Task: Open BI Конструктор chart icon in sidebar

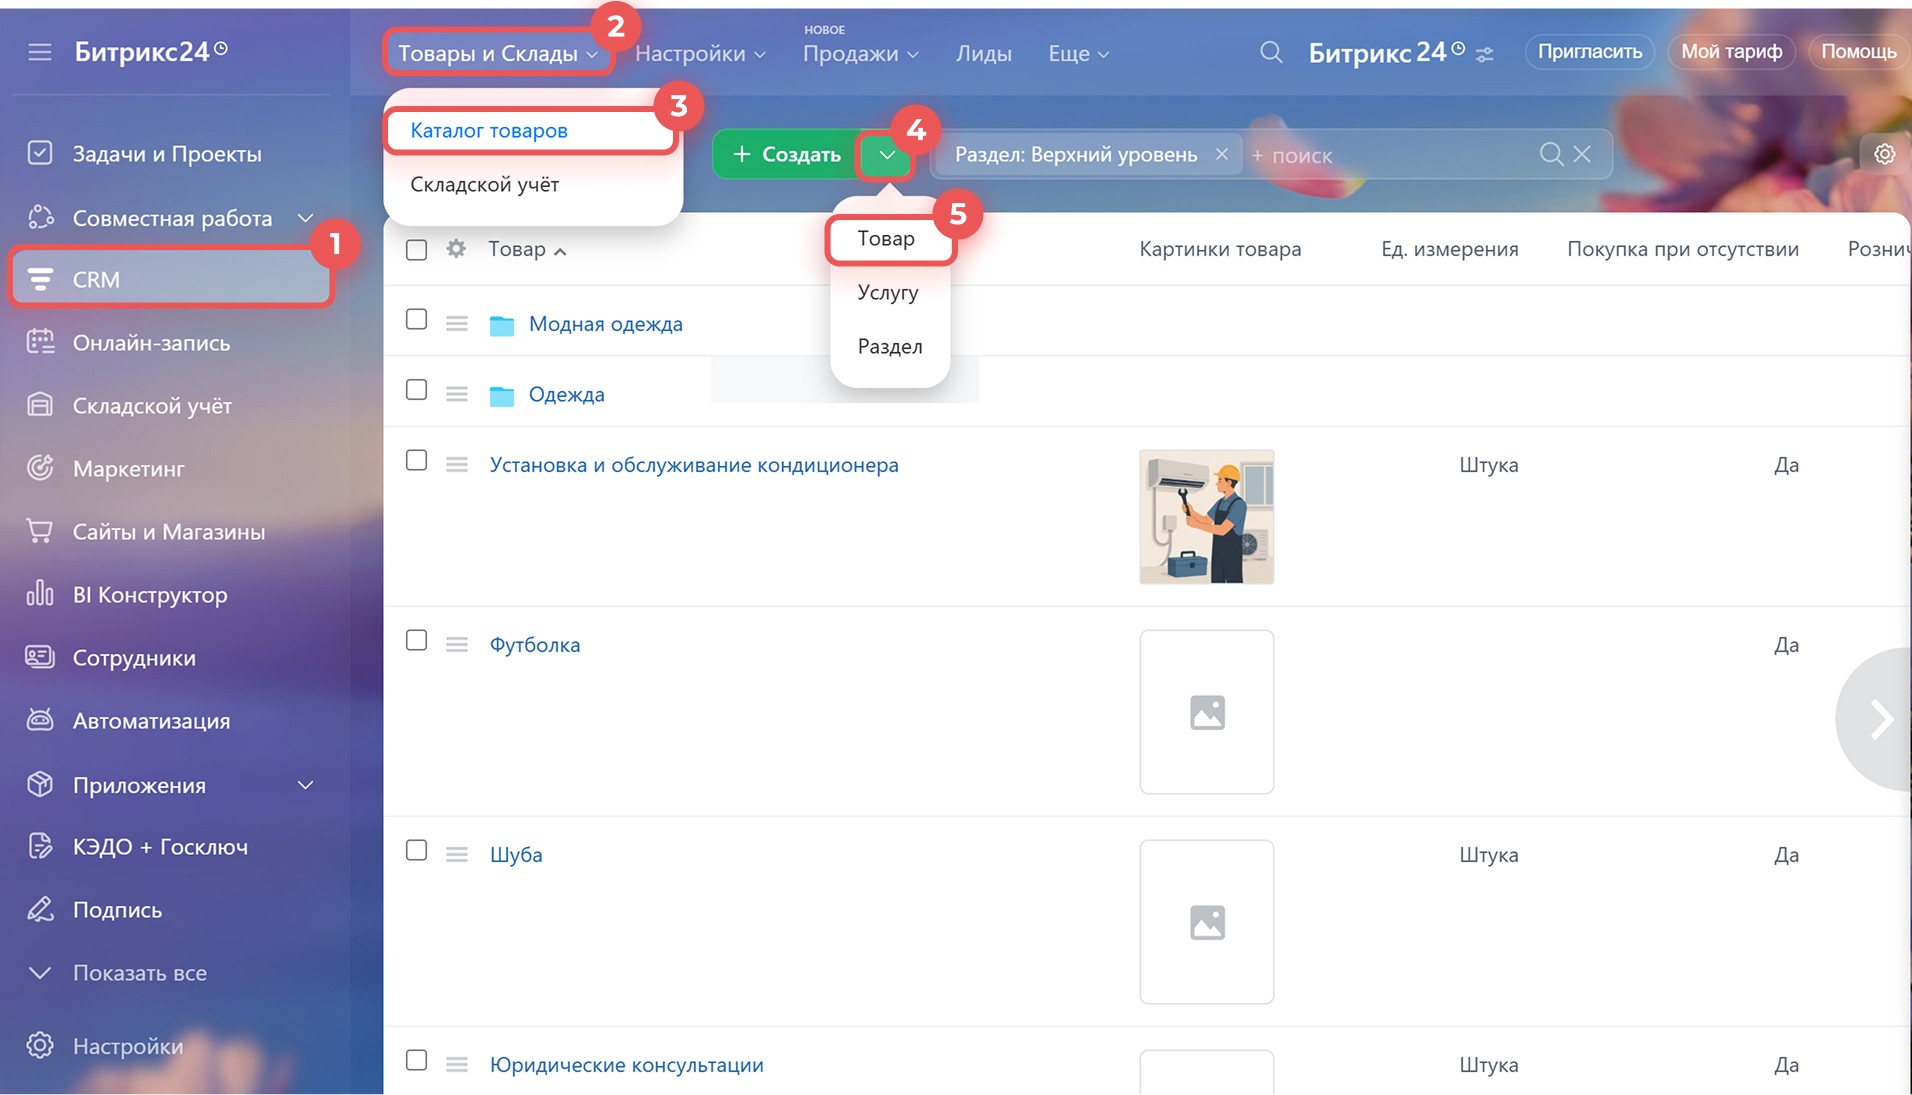Action: click(40, 594)
